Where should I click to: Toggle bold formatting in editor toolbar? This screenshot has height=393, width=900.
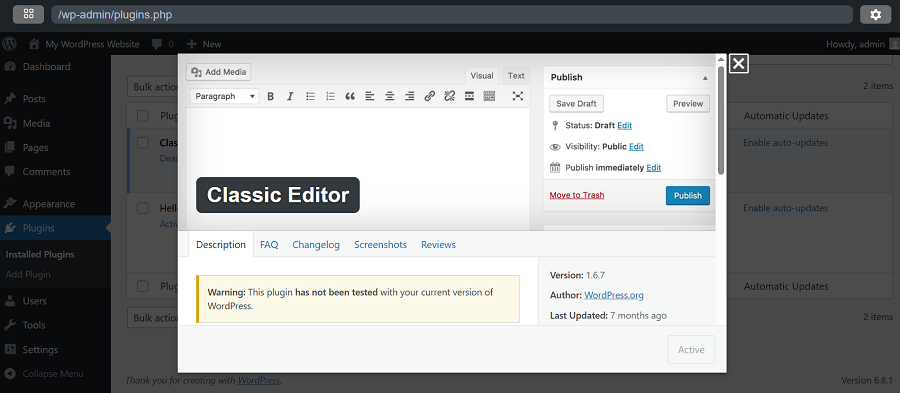(270, 96)
